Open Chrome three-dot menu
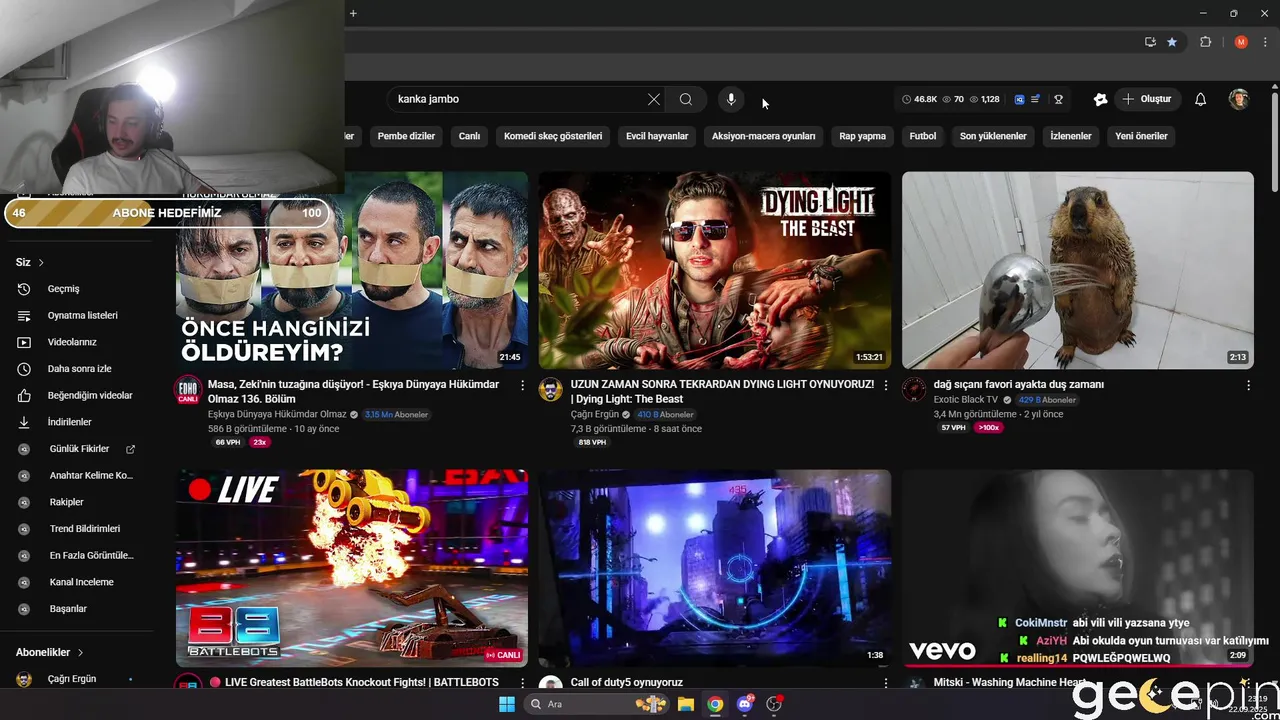1280x720 pixels. point(1265,42)
